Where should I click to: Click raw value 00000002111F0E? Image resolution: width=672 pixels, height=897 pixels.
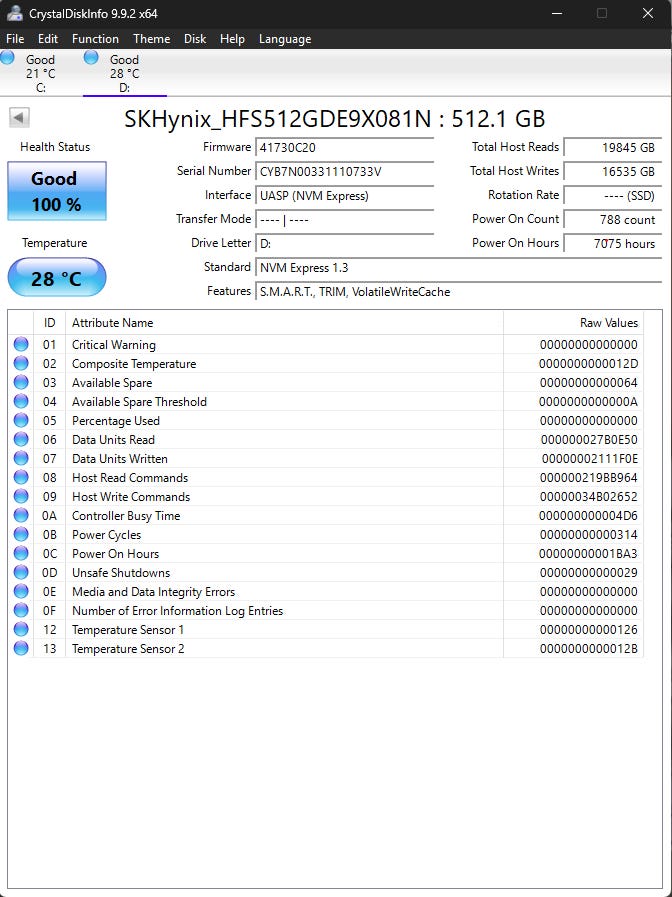point(590,459)
